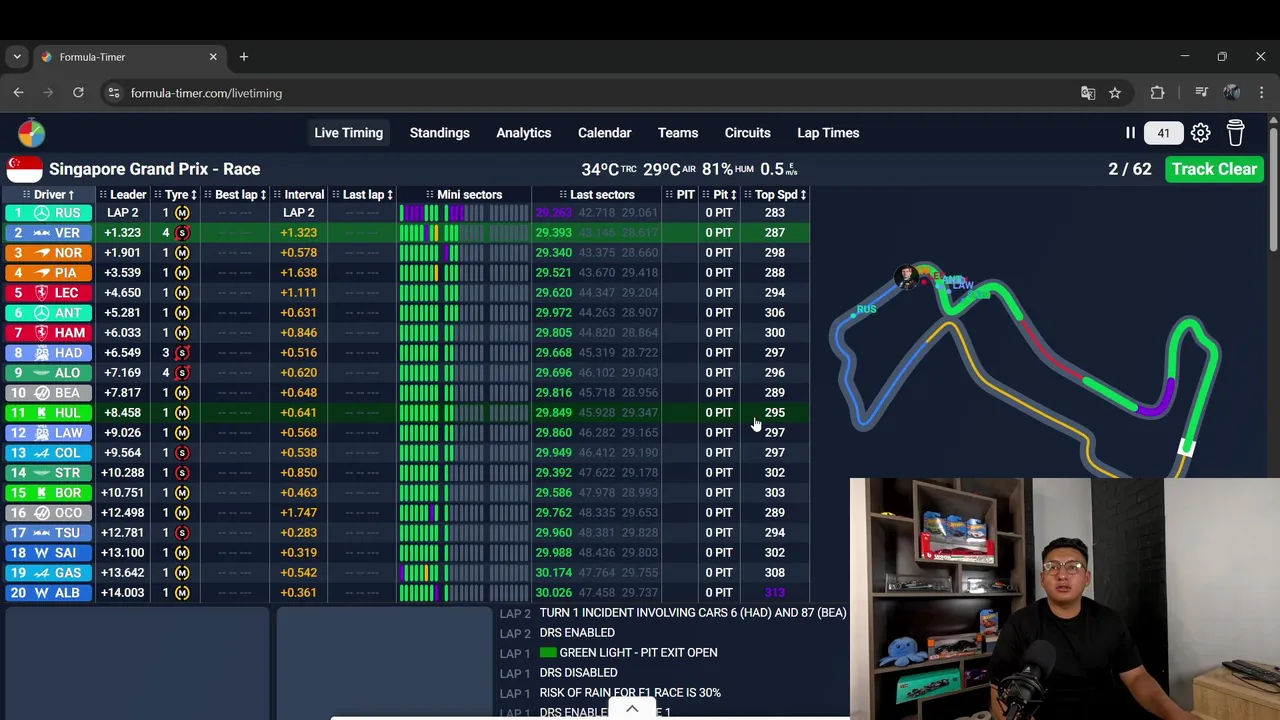The image size is (1280, 720).
Task: Click the Singapore flag icon
Action: (24, 169)
